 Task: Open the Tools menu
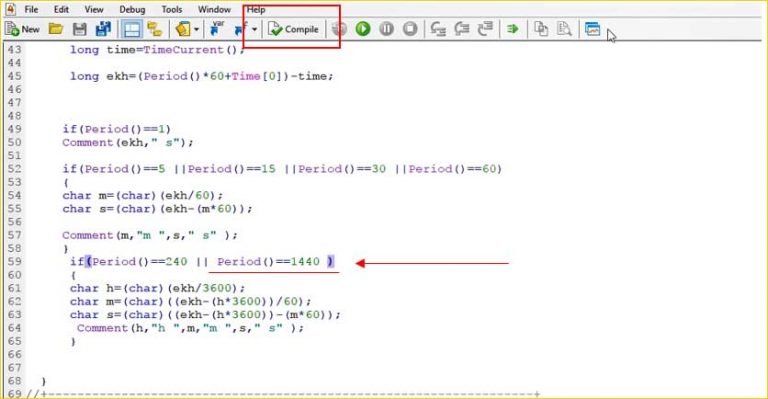tap(171, 9)
